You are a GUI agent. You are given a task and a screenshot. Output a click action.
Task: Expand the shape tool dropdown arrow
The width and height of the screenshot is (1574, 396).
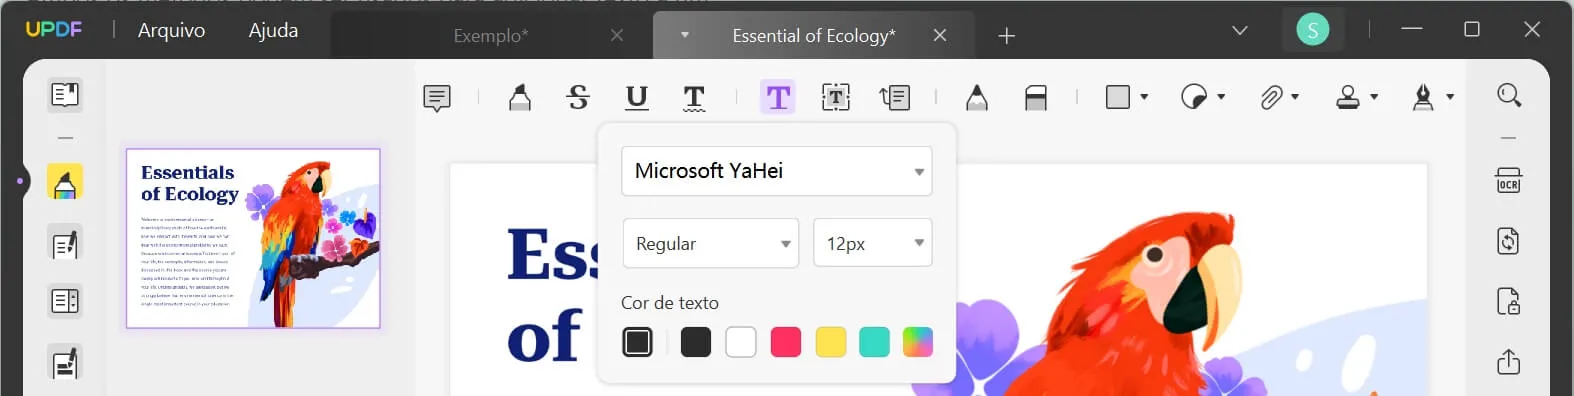[x=1144, y=97]
